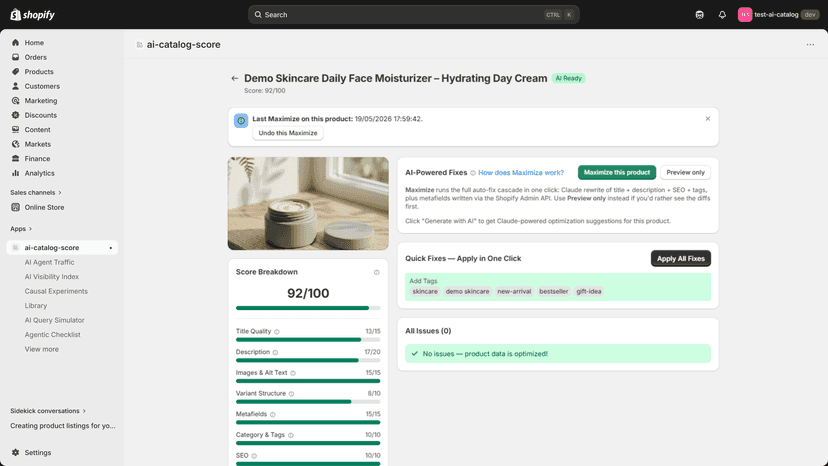The height and width of the screenshot is (466, 828).
Task: Click the dev badge beside the store name
Action: (x=810, y=15)
